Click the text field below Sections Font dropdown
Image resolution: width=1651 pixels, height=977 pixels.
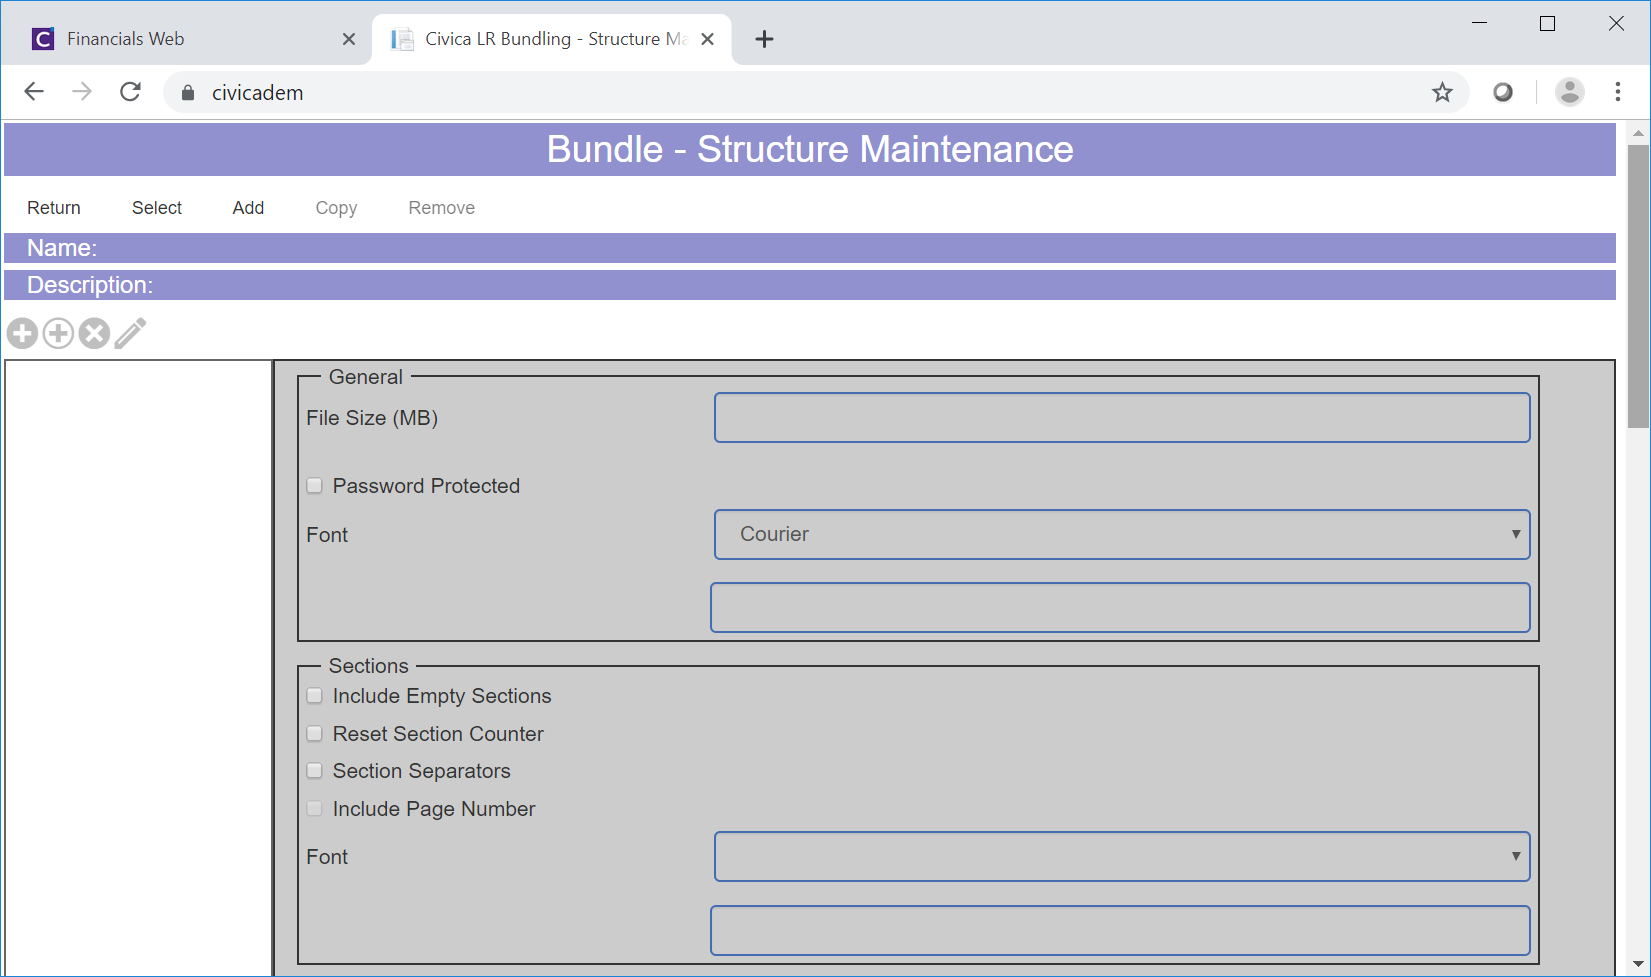1120,930
